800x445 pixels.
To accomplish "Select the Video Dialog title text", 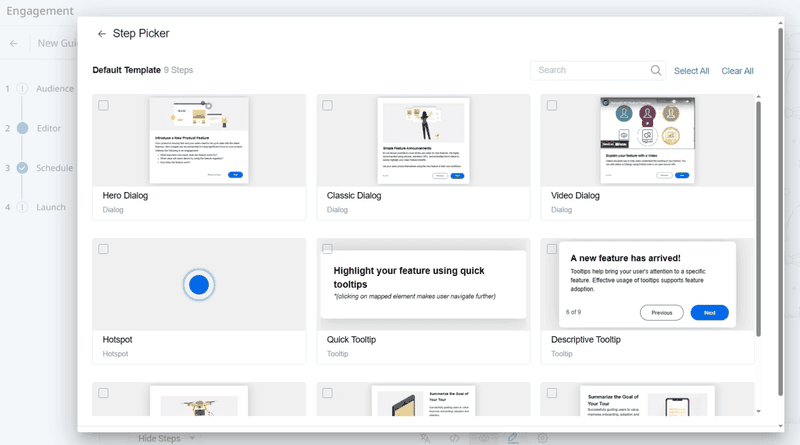I will [x=575, y=195].
